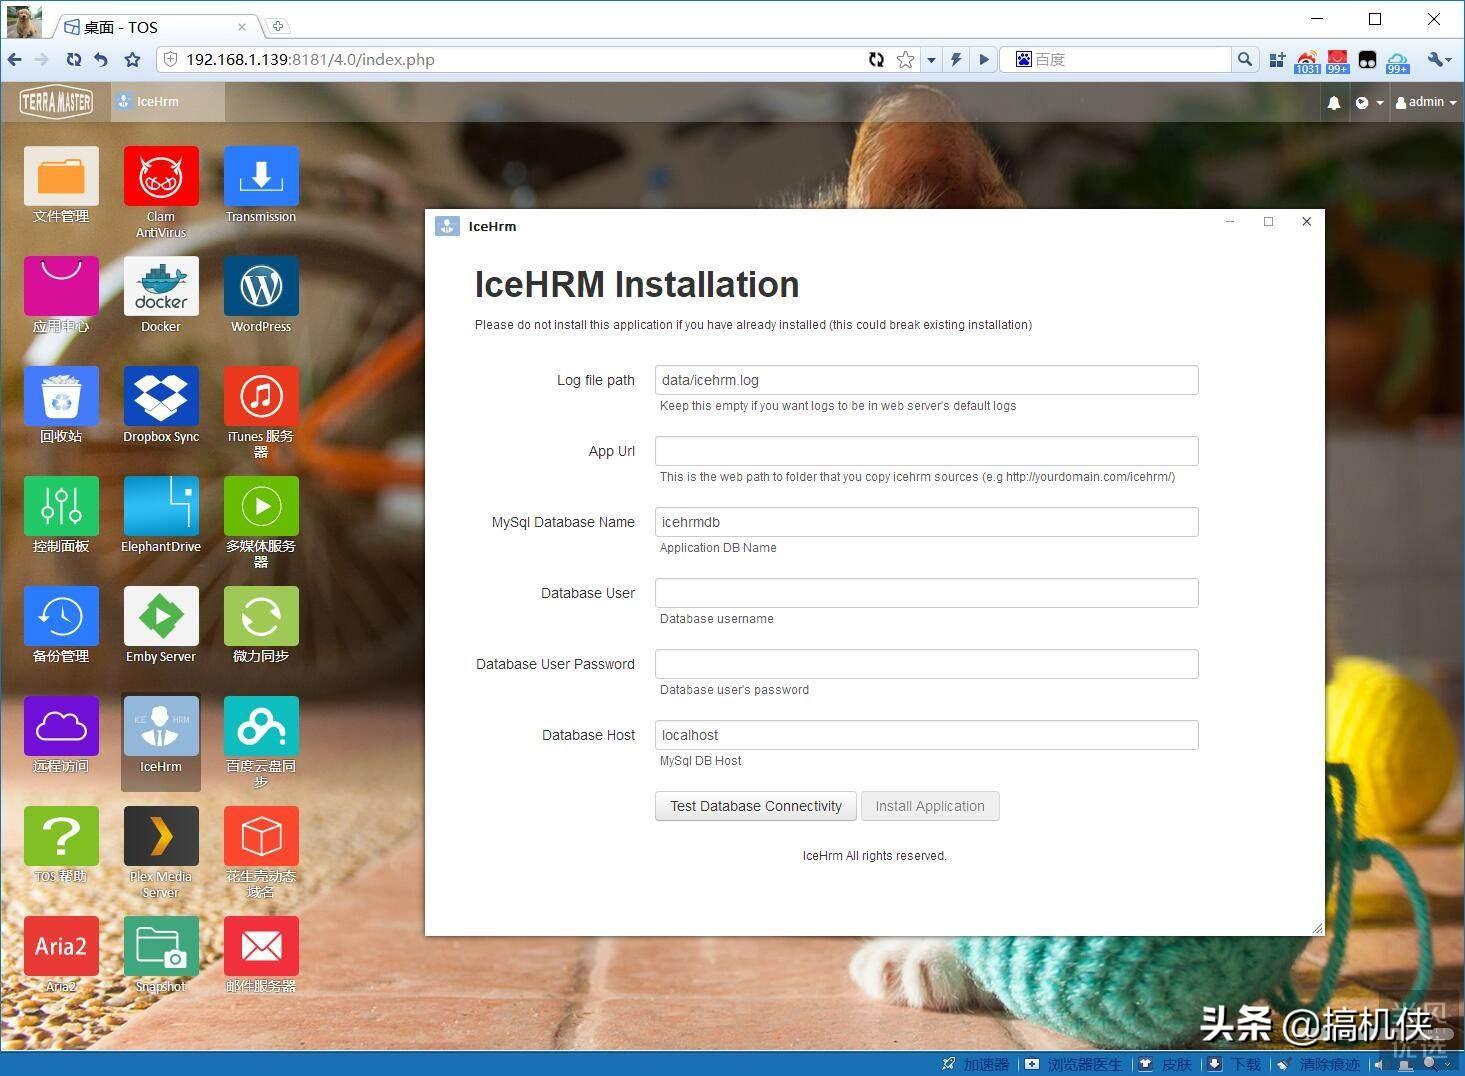Expand the globe language dropdown

[x=1369, y=102]
